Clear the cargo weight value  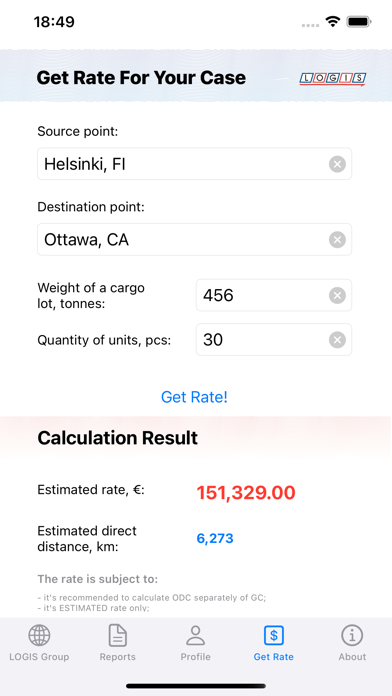click(x=337, y=295)
